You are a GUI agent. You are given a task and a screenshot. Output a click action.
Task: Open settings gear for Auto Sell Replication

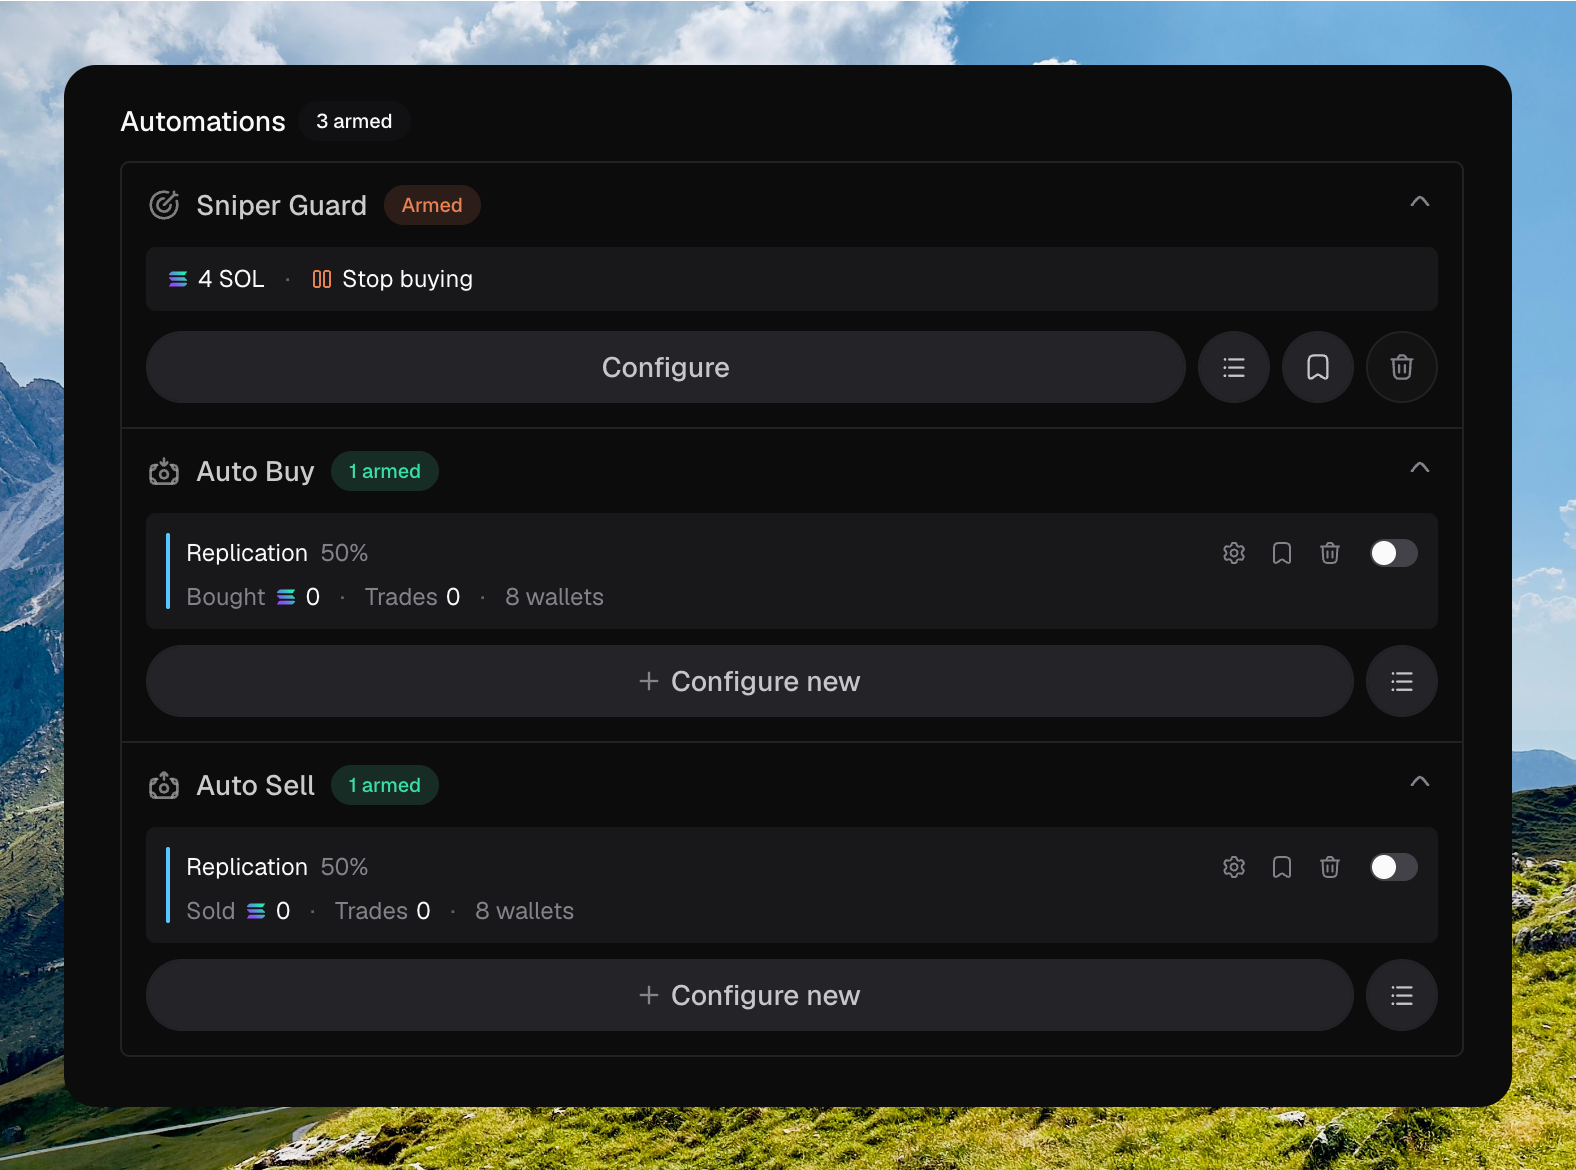1234,867
